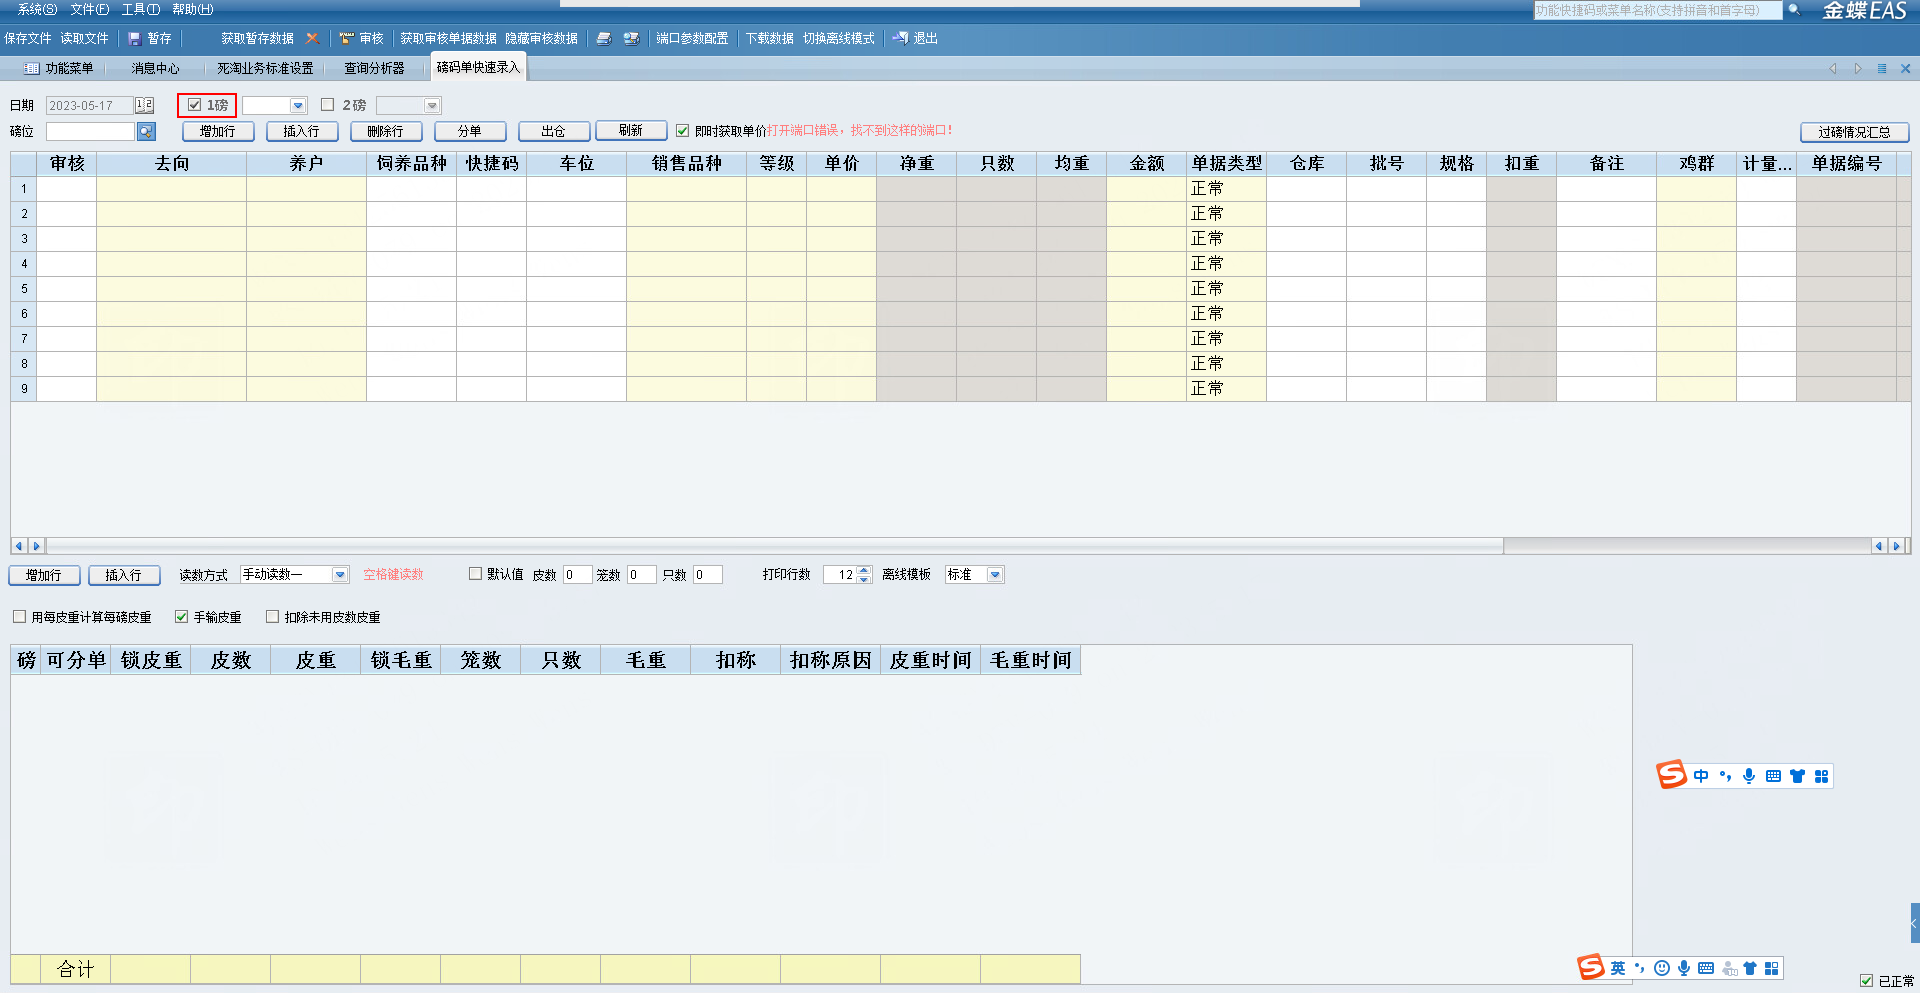Click the printer icon in the toolbar
This screenshot has height=993, width=1920.
(604, 39)
